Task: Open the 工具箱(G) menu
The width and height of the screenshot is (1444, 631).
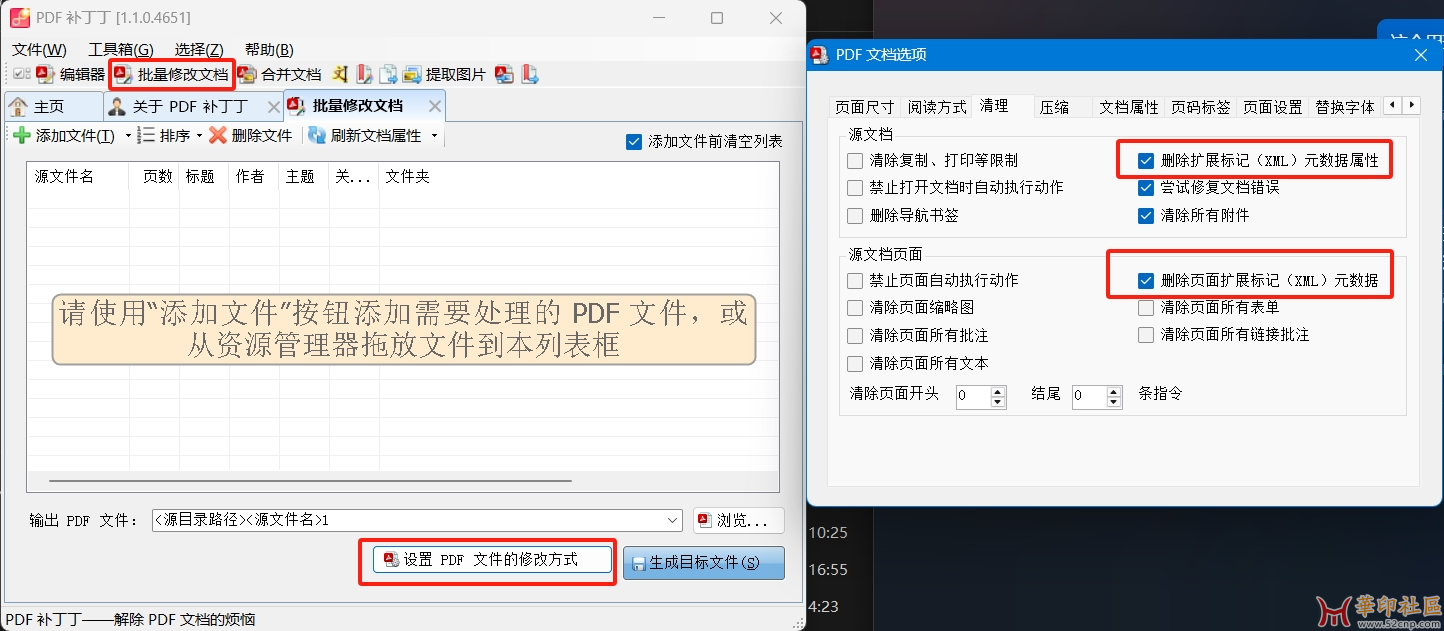Action: click(x=121, y=49)
